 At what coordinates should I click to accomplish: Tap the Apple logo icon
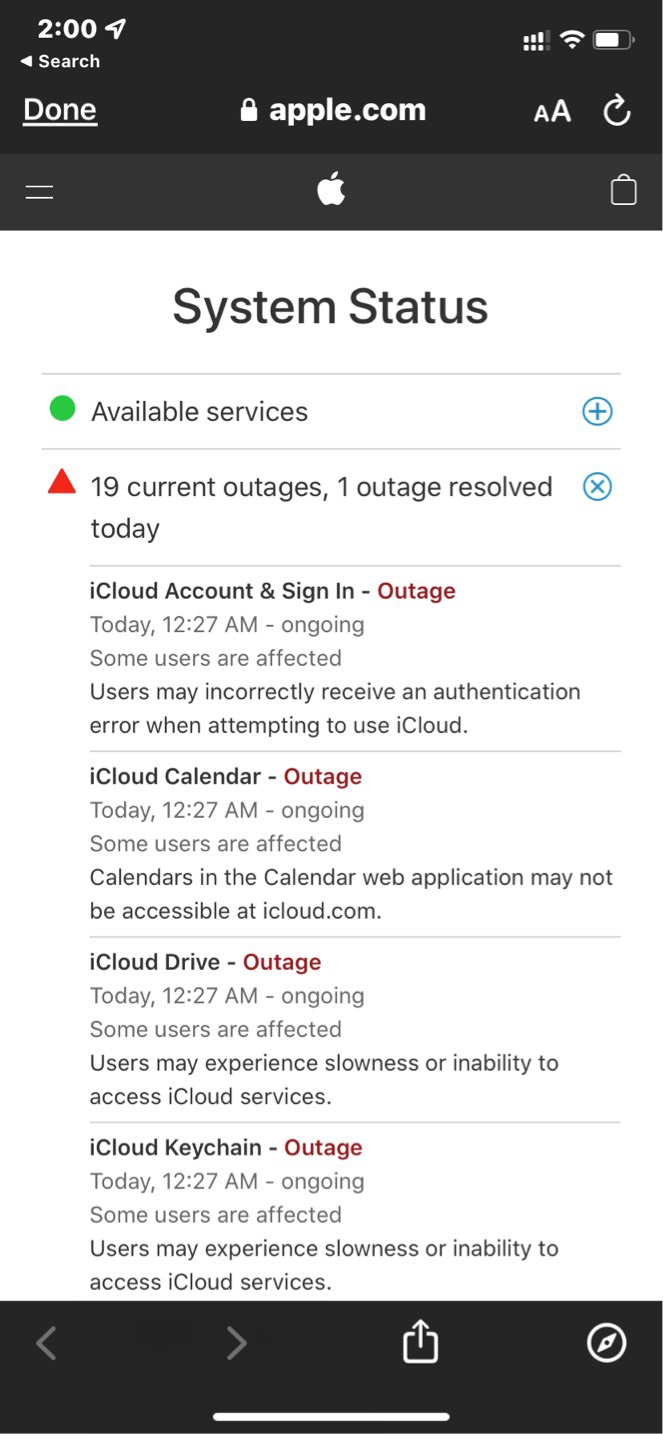click(x=331, y=189)
